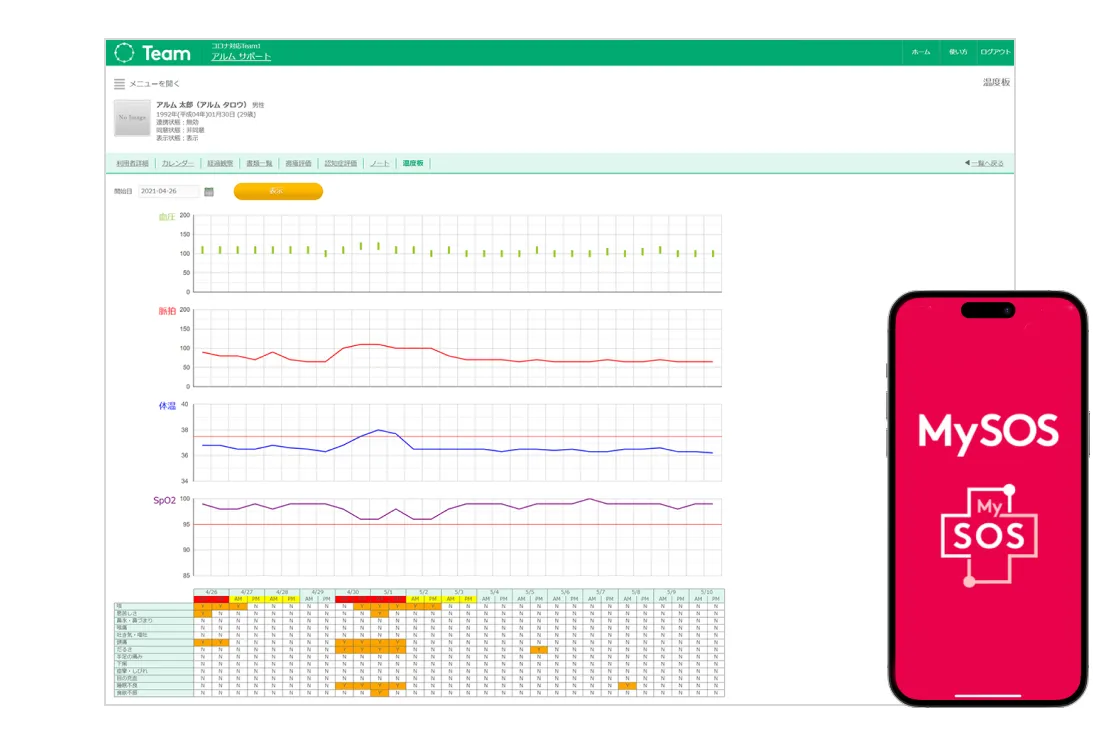Click the アルム サポート header link
1120x746 pixels.
tap(241, 57)
